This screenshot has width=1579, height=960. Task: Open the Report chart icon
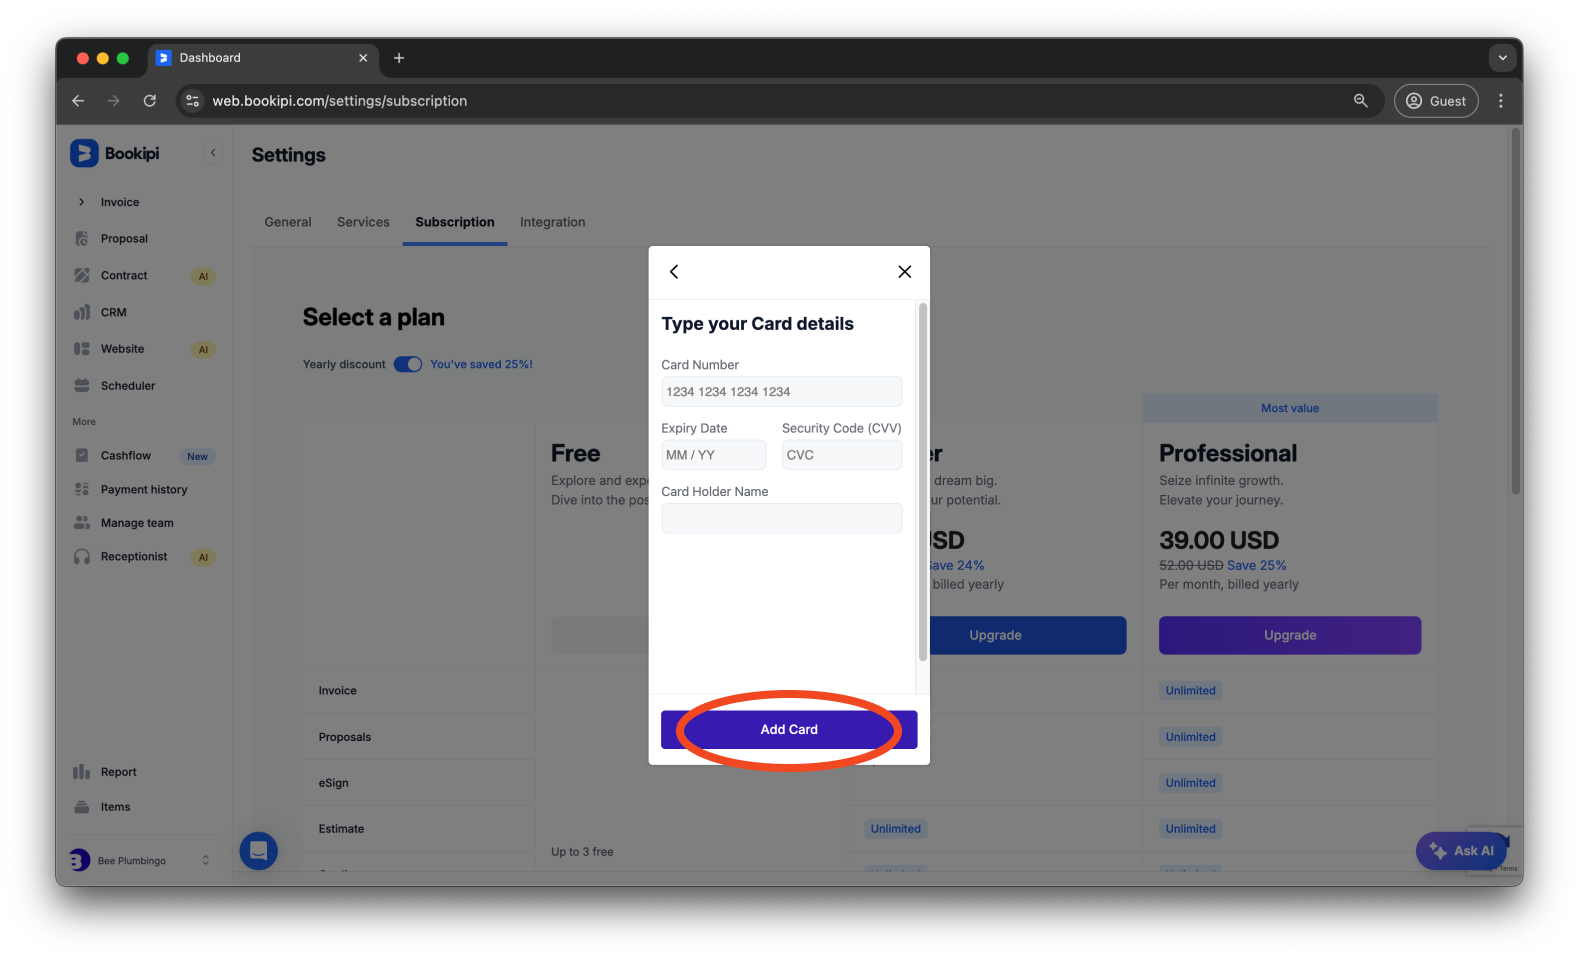coord(82,772)
